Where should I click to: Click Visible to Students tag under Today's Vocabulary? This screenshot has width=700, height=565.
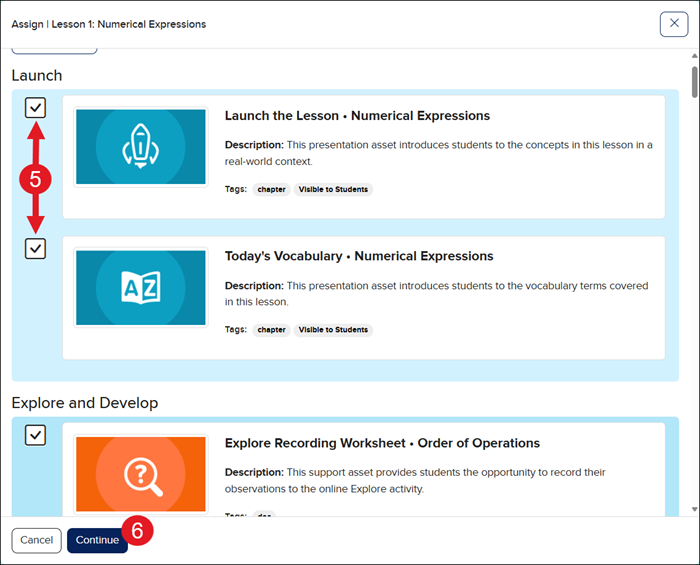333,329
